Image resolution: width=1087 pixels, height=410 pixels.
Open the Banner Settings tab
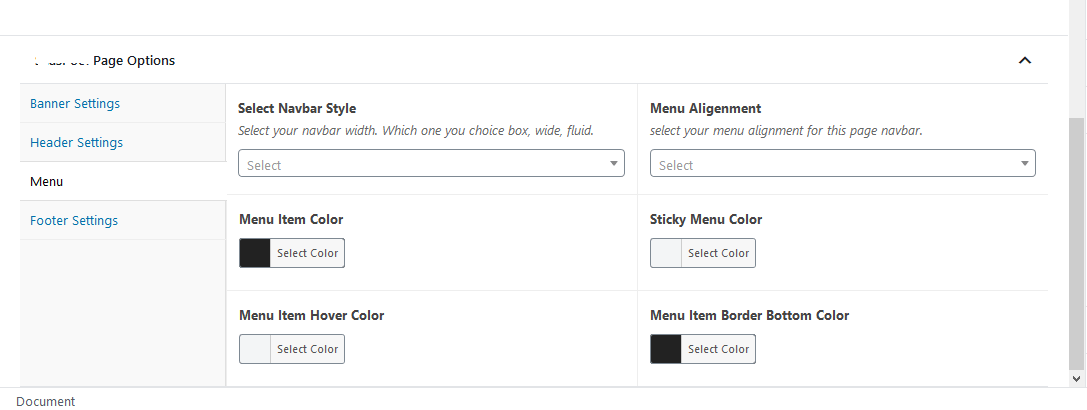coord(75,103)
